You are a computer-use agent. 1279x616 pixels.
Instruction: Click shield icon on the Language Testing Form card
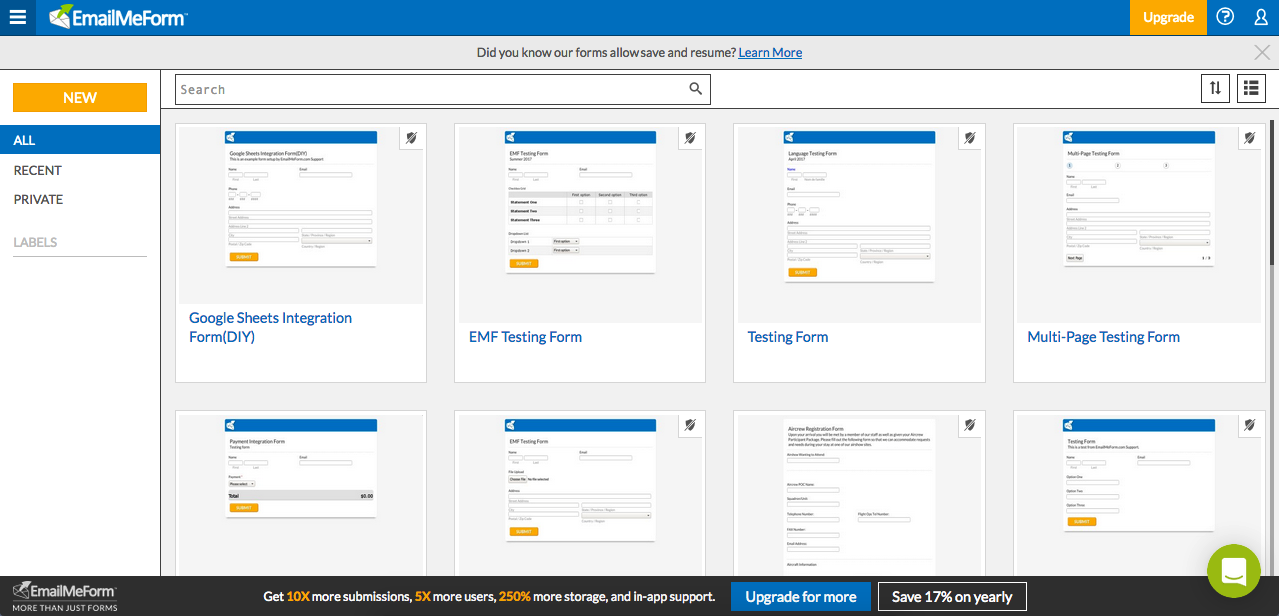point(970,138)
